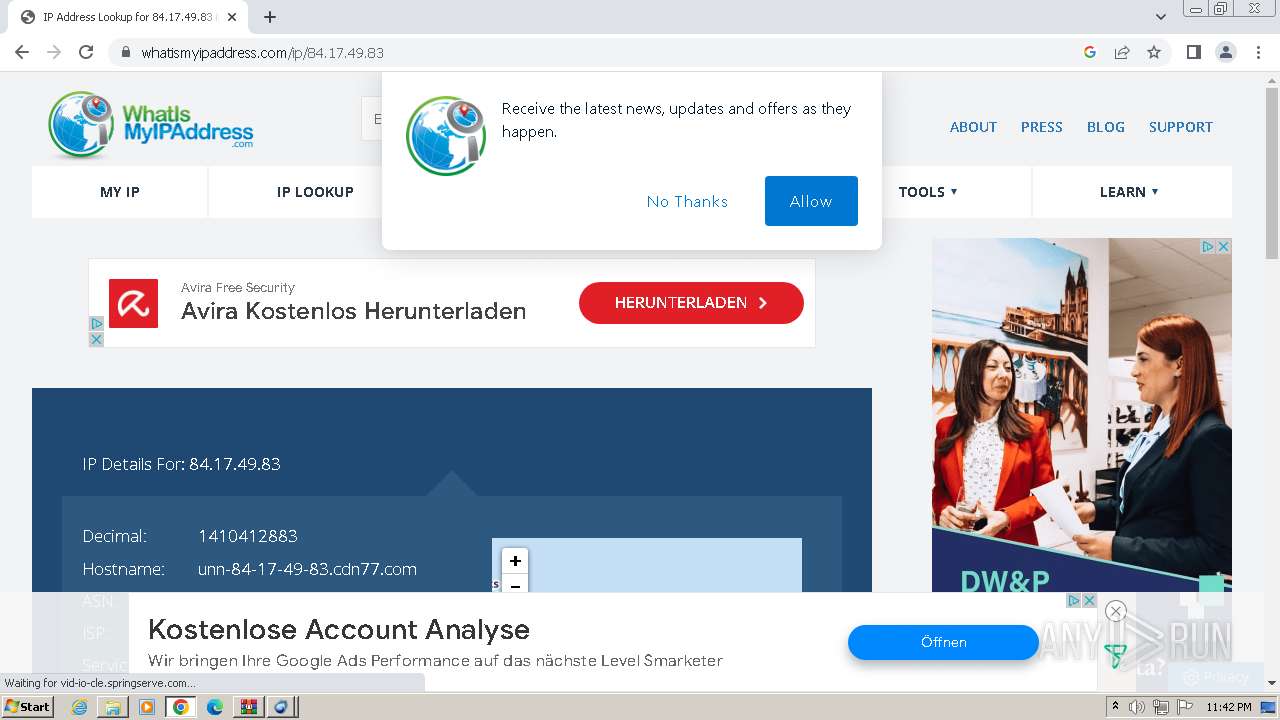Open the volume control in tray
The width and height of the screenshot is (1280, 720).
1137,707
